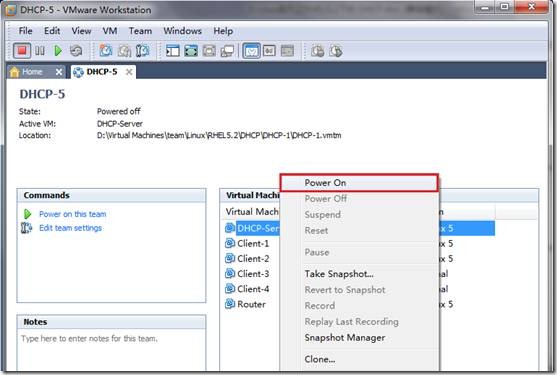Open the Help menu

223,31
